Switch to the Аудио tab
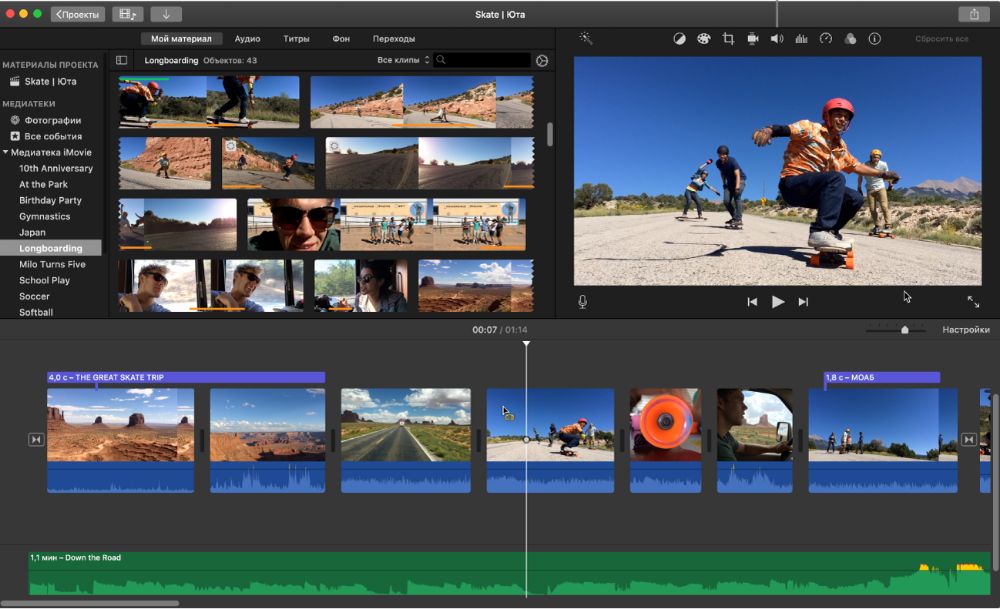Screen dimensions: 1000x609 (x=247, y=38)
